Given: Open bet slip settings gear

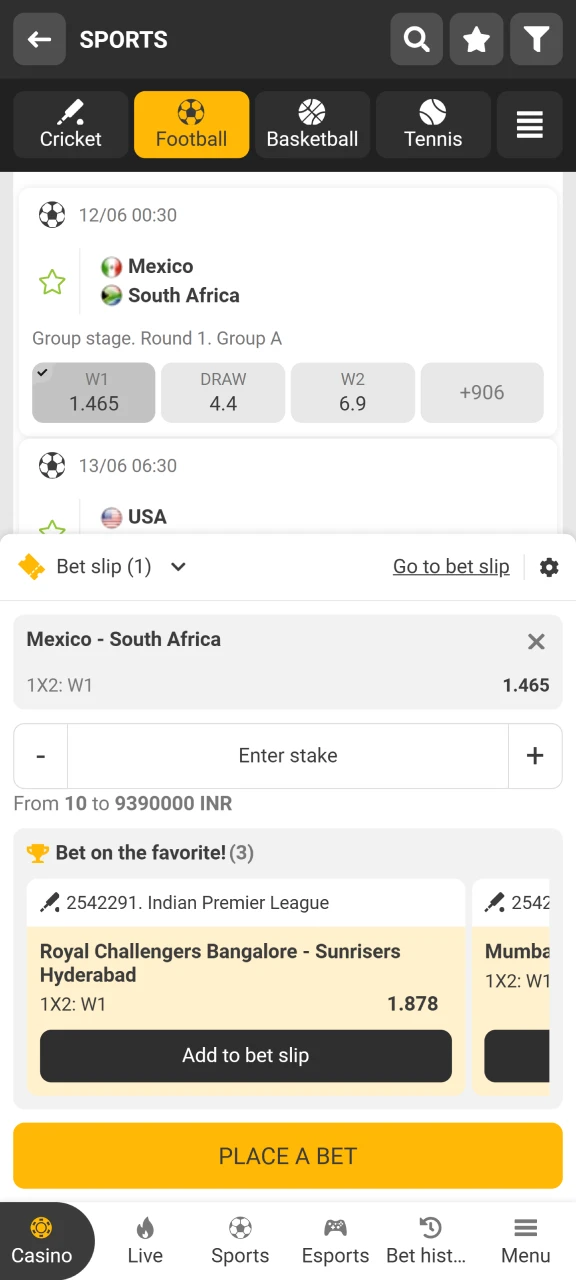Looking at the screenshot, I should (549, 566).
